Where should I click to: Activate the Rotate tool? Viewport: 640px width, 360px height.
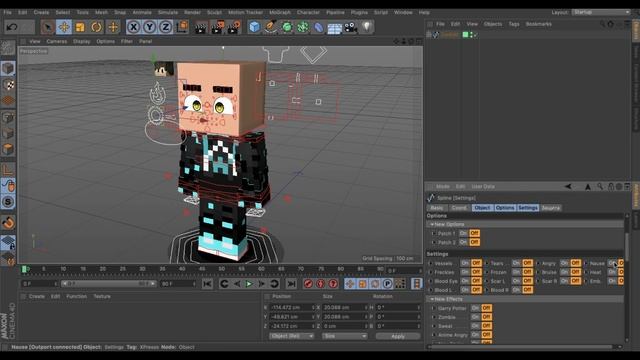96,27
